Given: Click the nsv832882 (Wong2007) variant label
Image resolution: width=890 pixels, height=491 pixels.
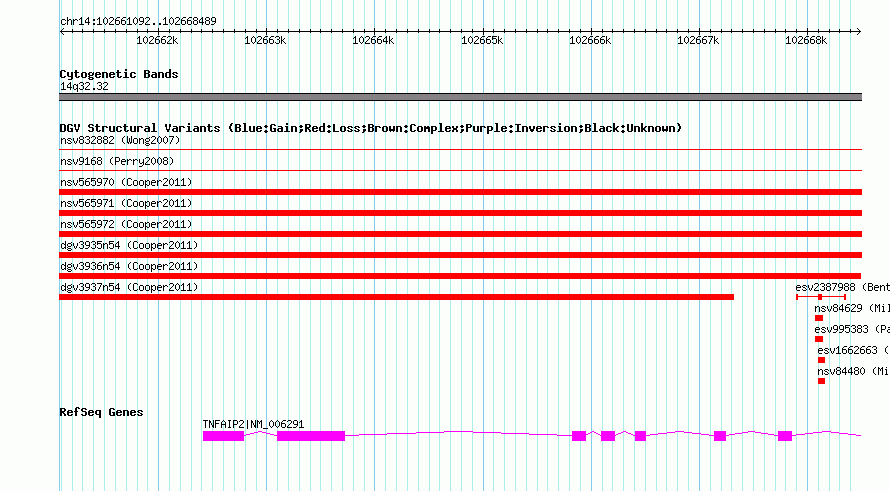Looking at the screenshot, I should point(120,140).
